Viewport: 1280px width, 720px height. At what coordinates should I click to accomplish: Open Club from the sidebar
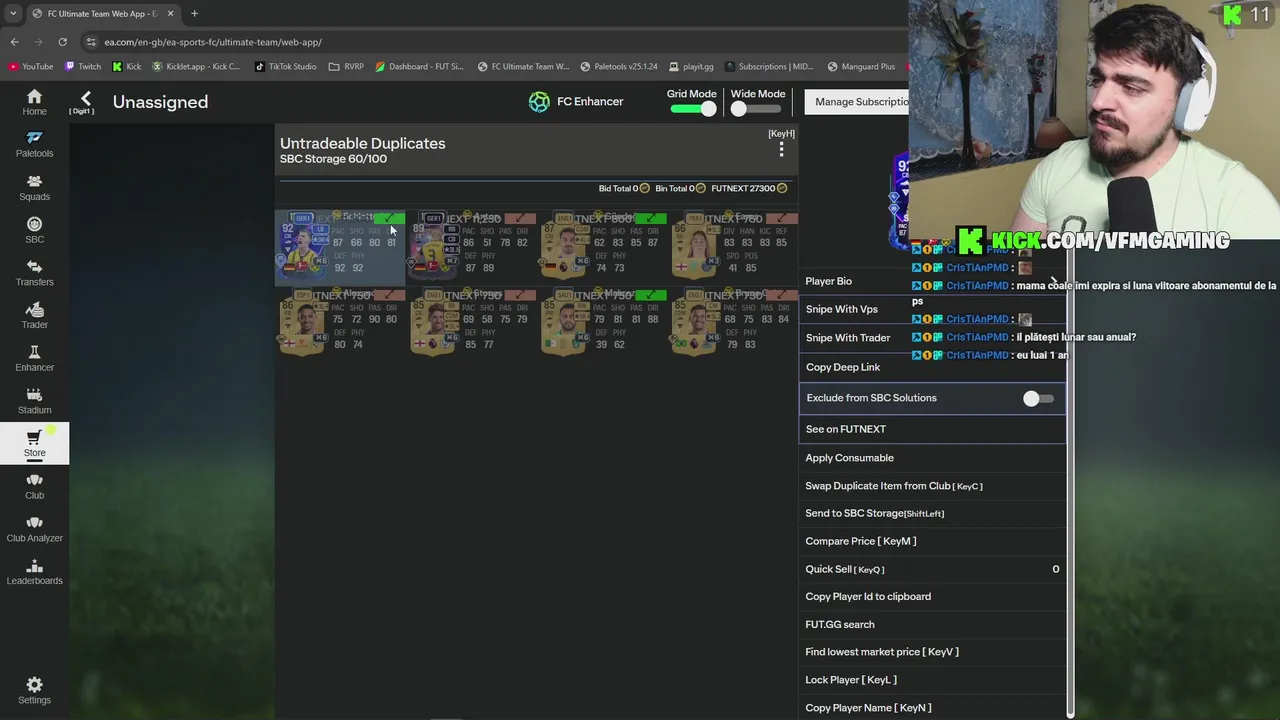click(34, 487)
